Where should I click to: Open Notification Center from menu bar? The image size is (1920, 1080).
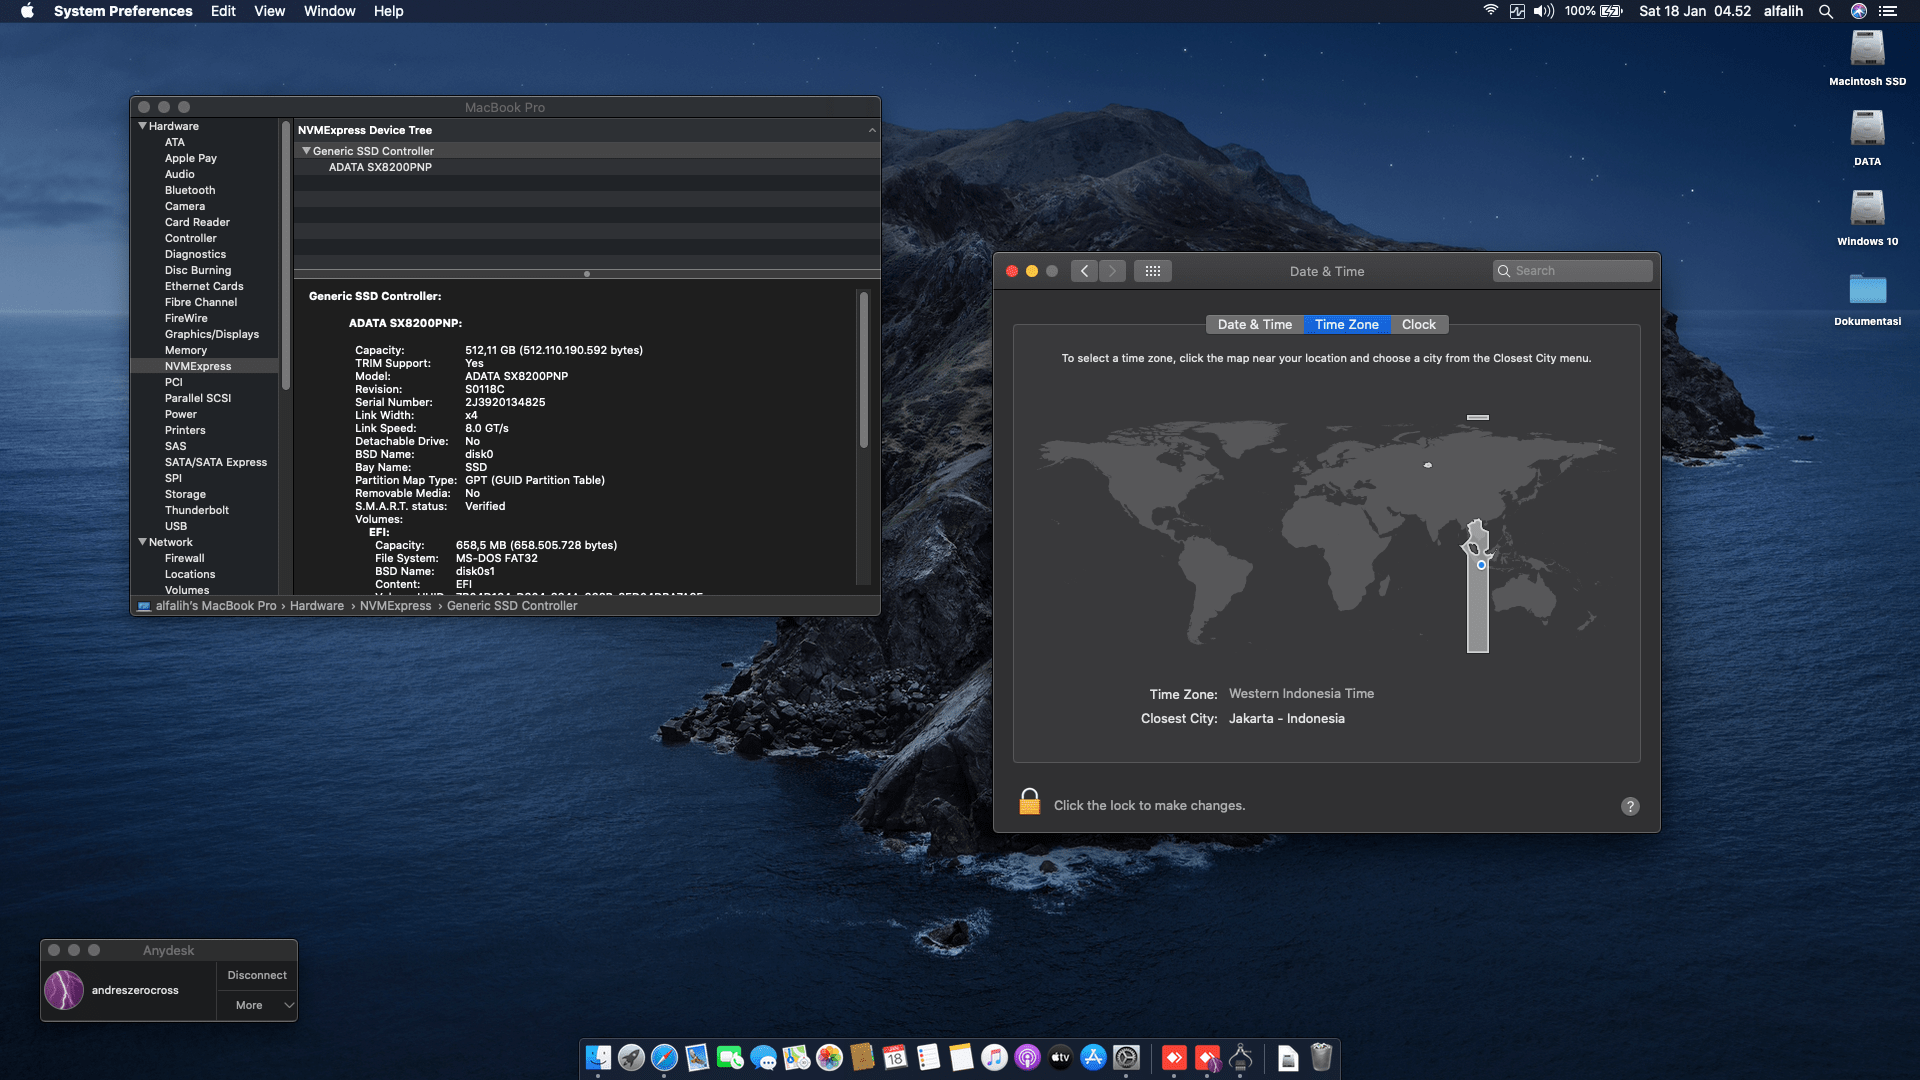tap(1888, 11)
